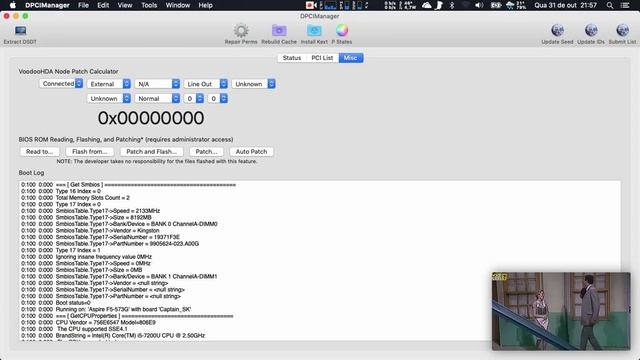Open the Apple menu
640x360 pixels.
coord(13,5)
